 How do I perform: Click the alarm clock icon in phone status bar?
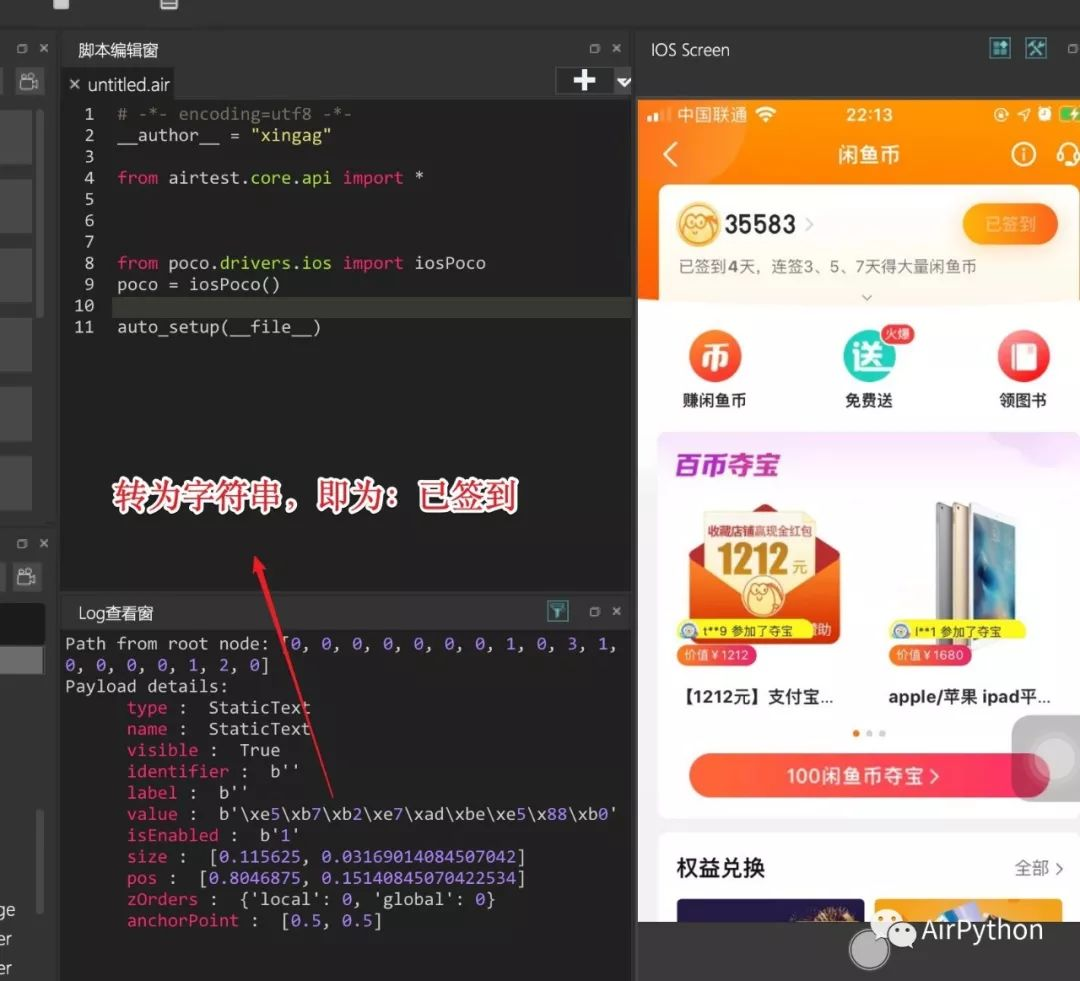click(1045, 114)
